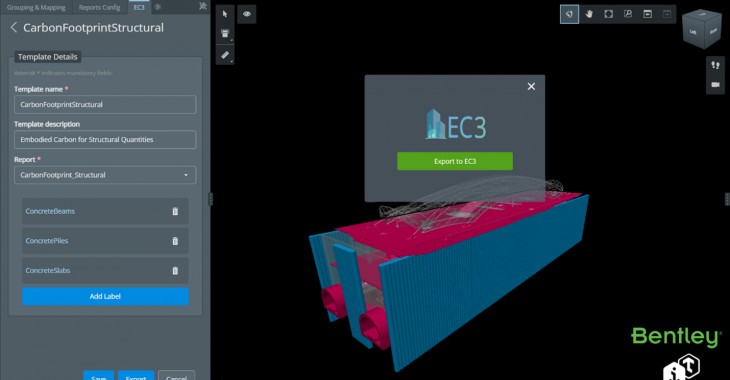Toggle the eye visibility tool
730x380 pixels.
point(247,14)
